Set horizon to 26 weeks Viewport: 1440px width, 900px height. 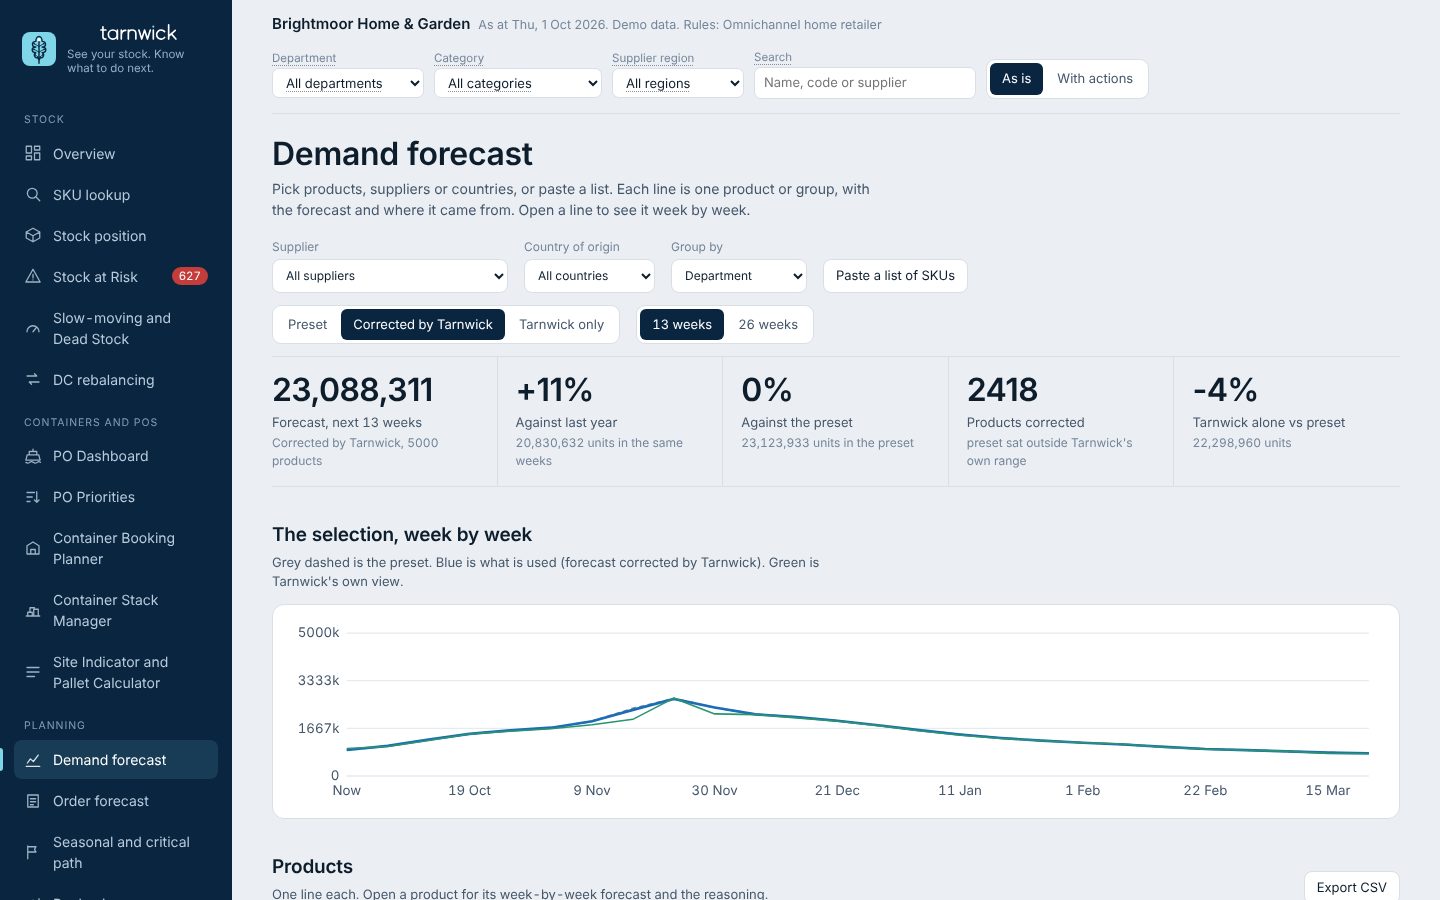point(768,324)
